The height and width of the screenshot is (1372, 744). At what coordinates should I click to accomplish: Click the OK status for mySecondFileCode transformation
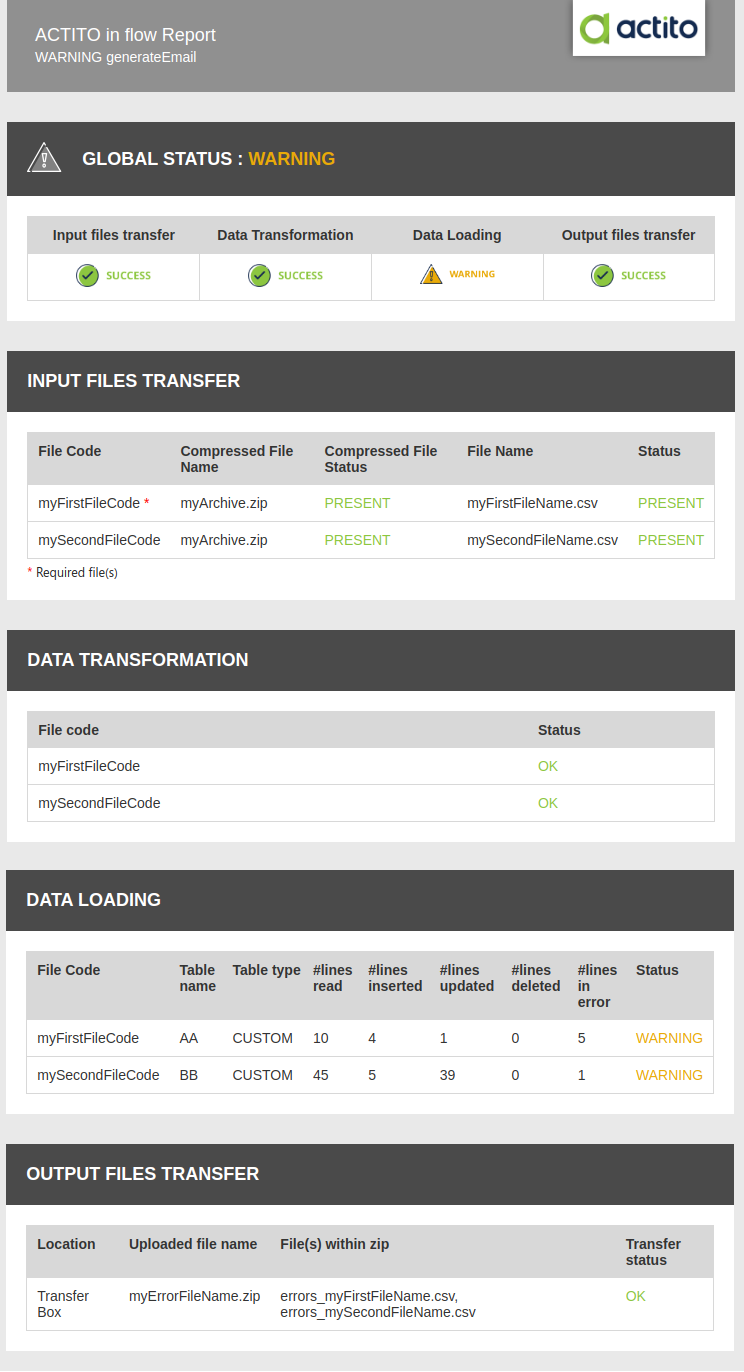point(548,803)
